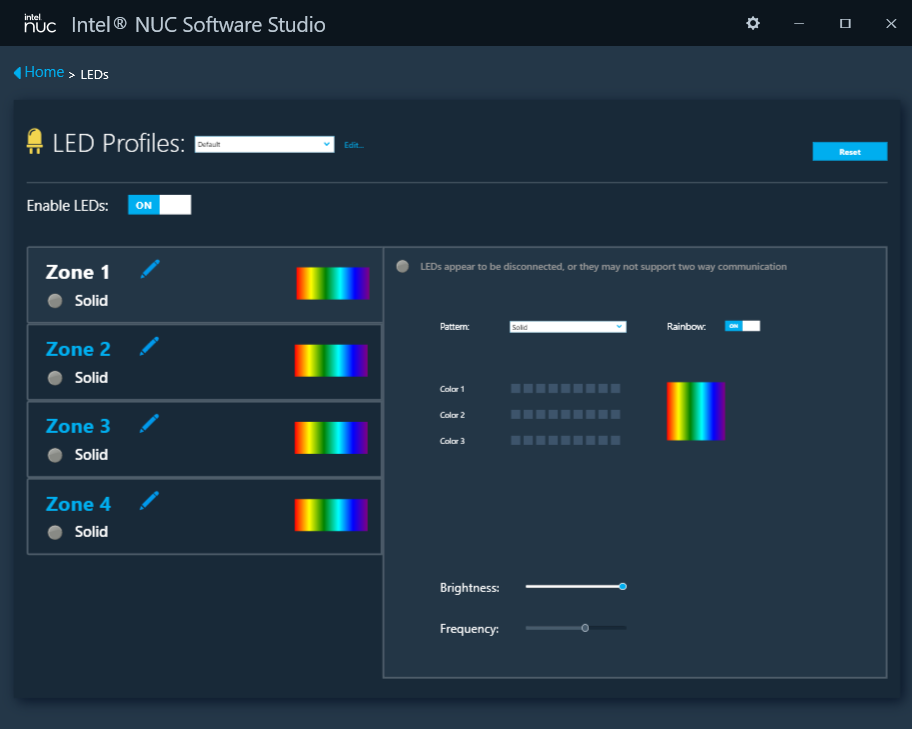Click Zone 1 rainbow color swatch

click(x=333, y=283)
